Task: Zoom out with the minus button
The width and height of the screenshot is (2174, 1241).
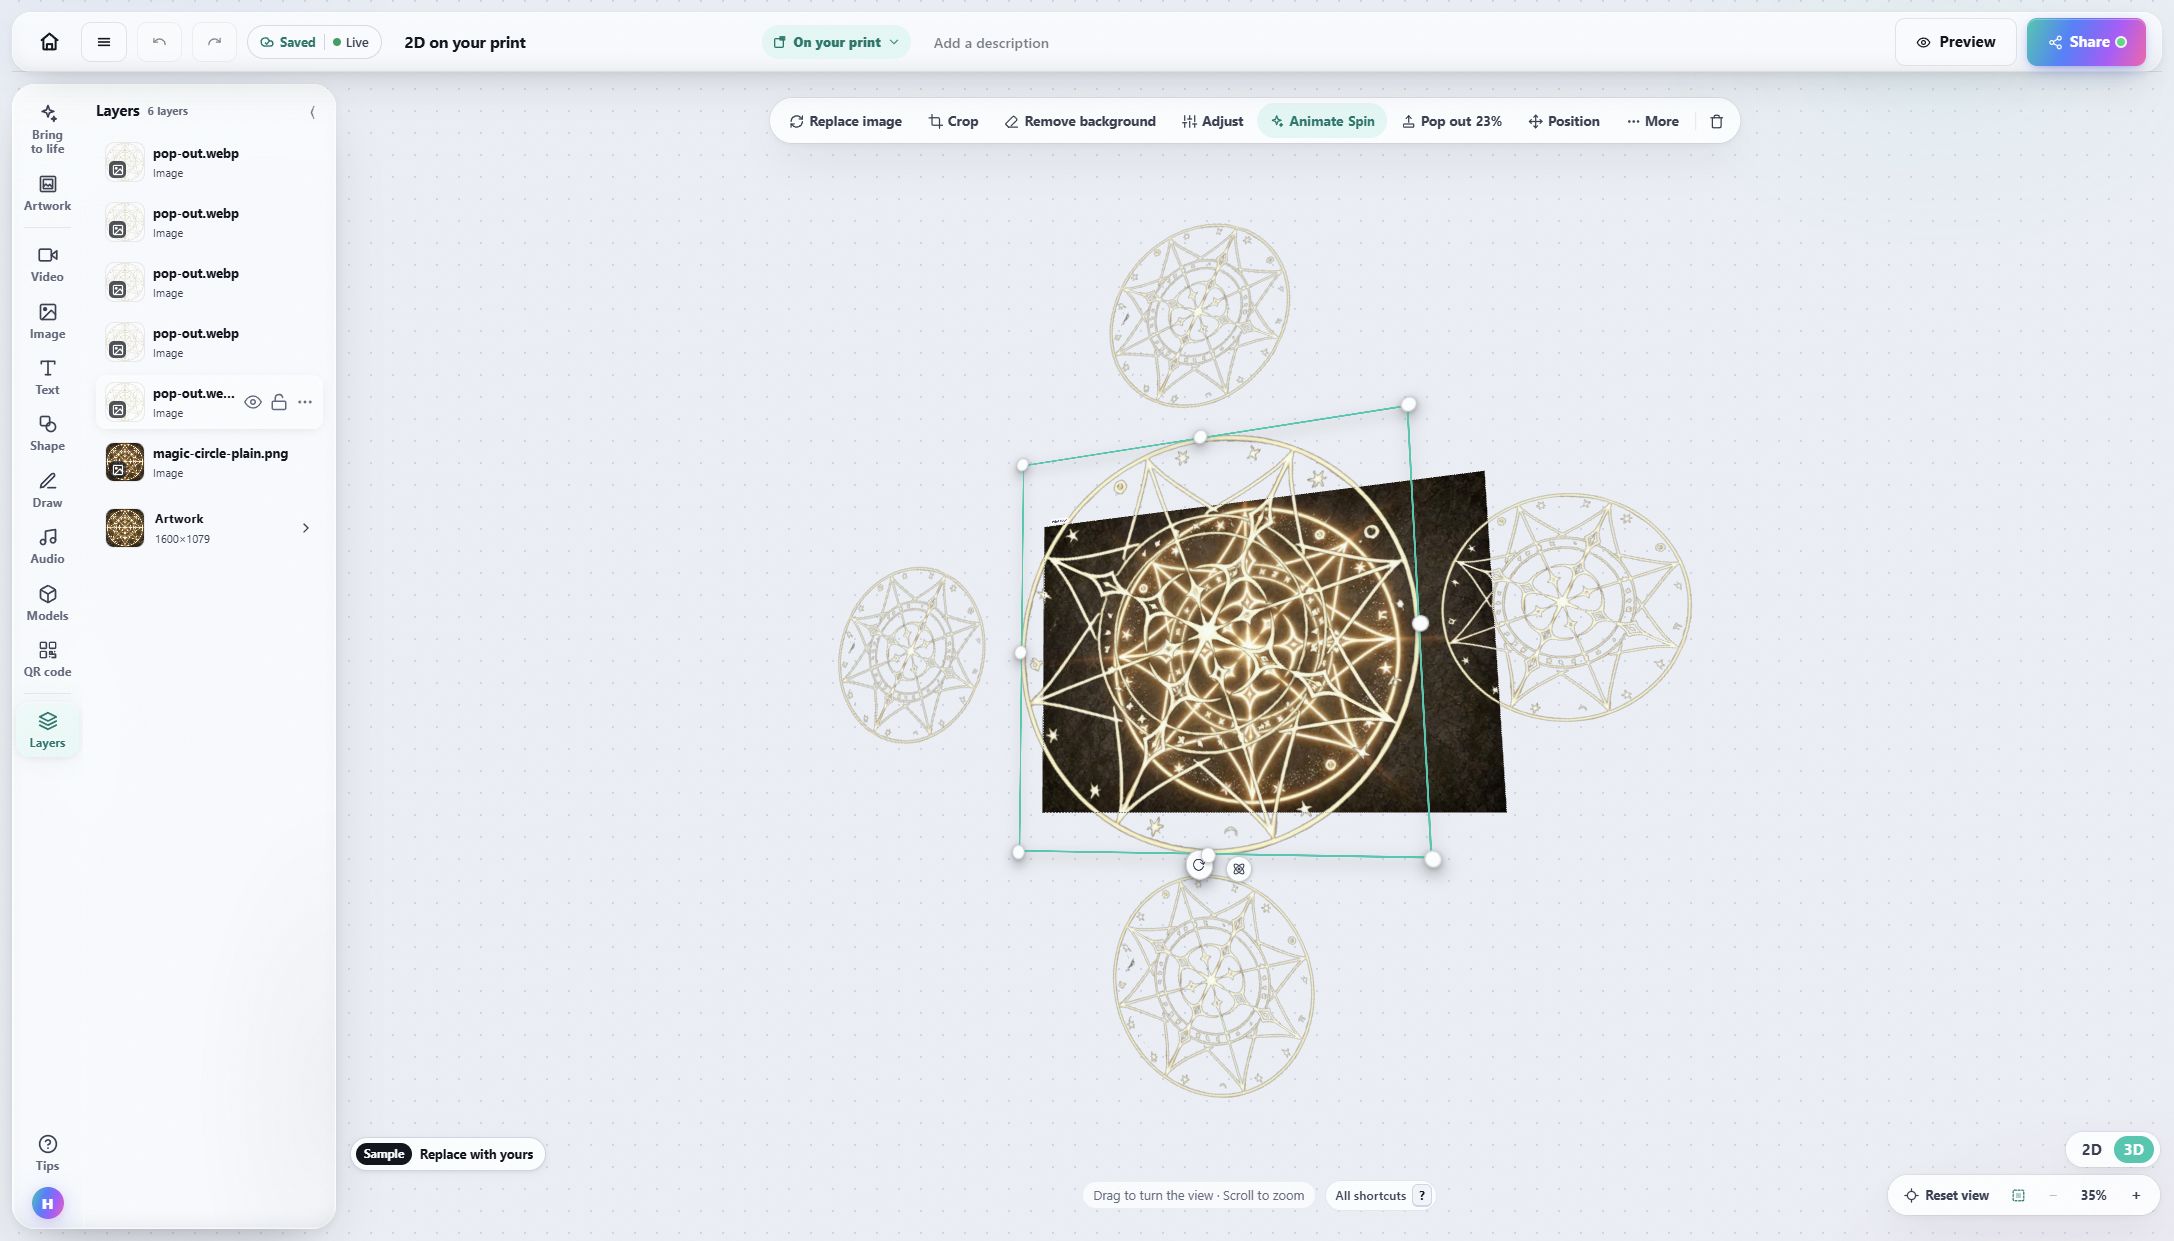Action: (2053, 1195)
